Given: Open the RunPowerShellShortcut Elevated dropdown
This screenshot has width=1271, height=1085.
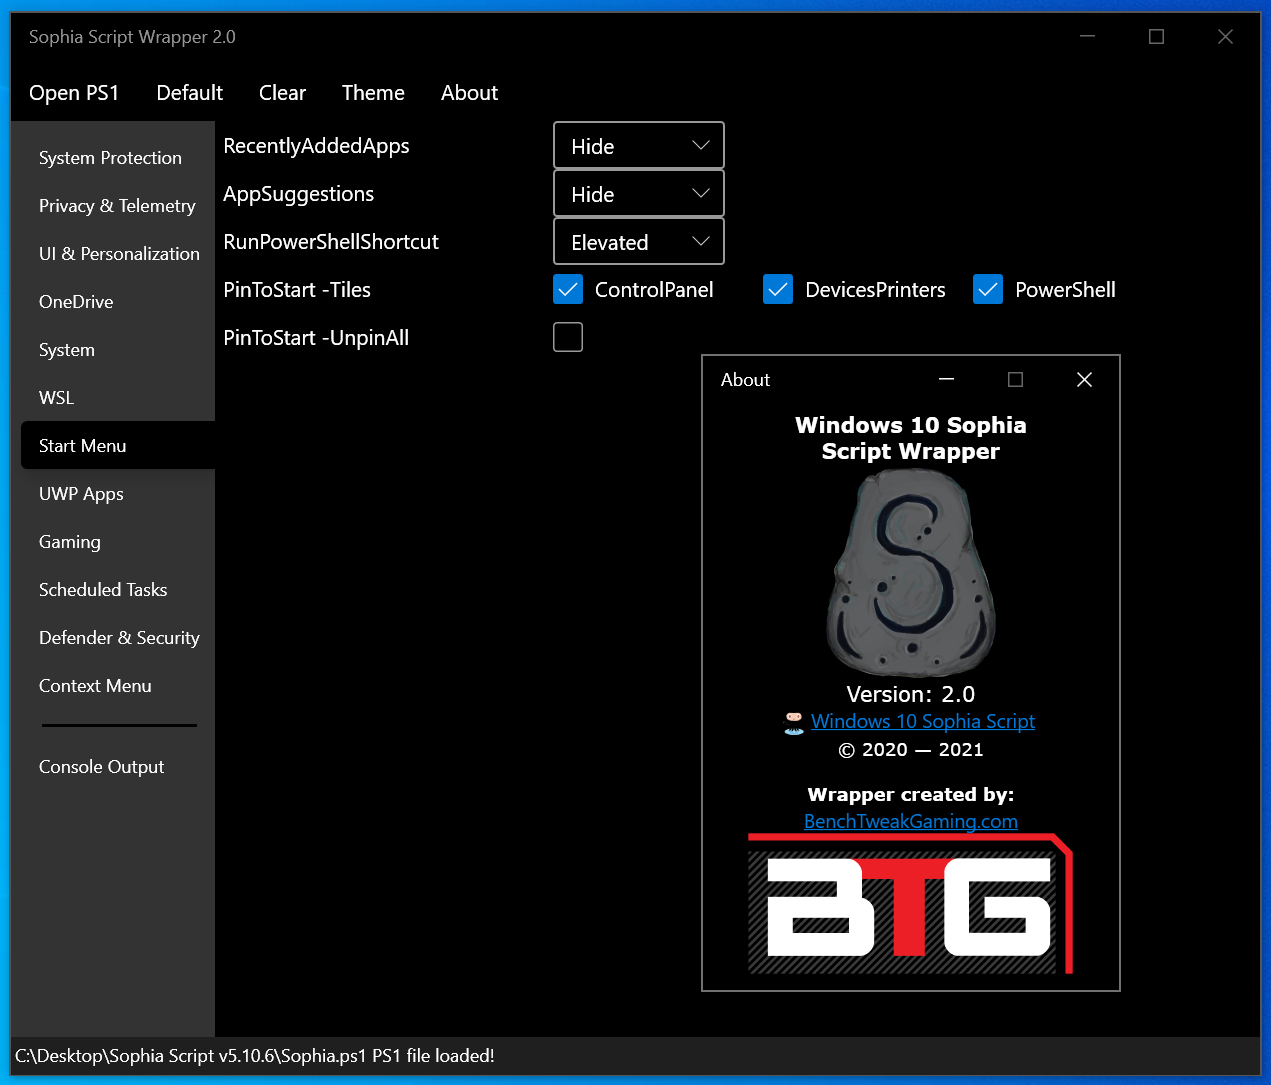Looking at the screenshot, I should (x=639, y=242).
